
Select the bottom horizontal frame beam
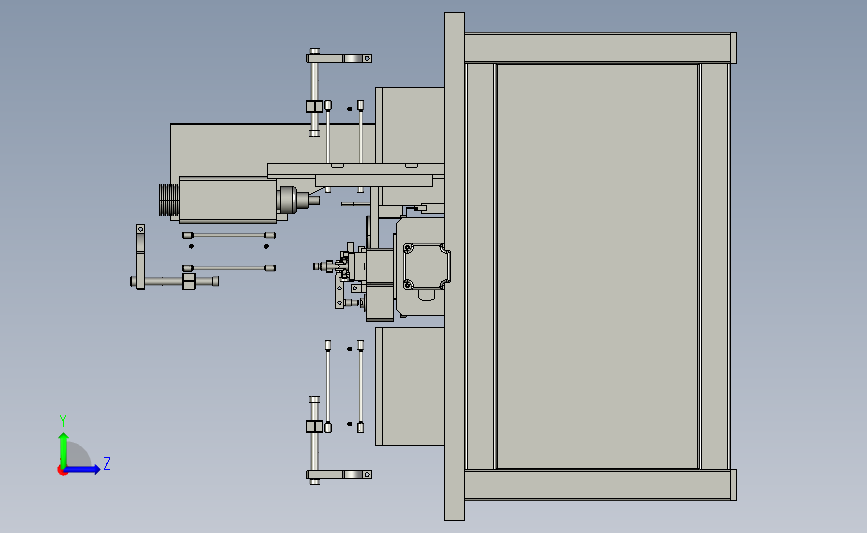[x=600, y=485]
